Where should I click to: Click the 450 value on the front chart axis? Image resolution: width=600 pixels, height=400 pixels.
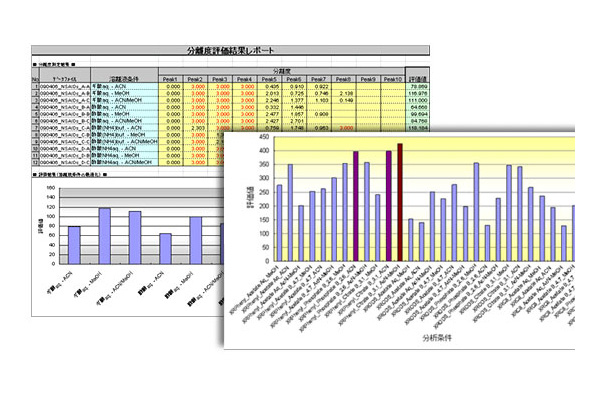(264, 137)
